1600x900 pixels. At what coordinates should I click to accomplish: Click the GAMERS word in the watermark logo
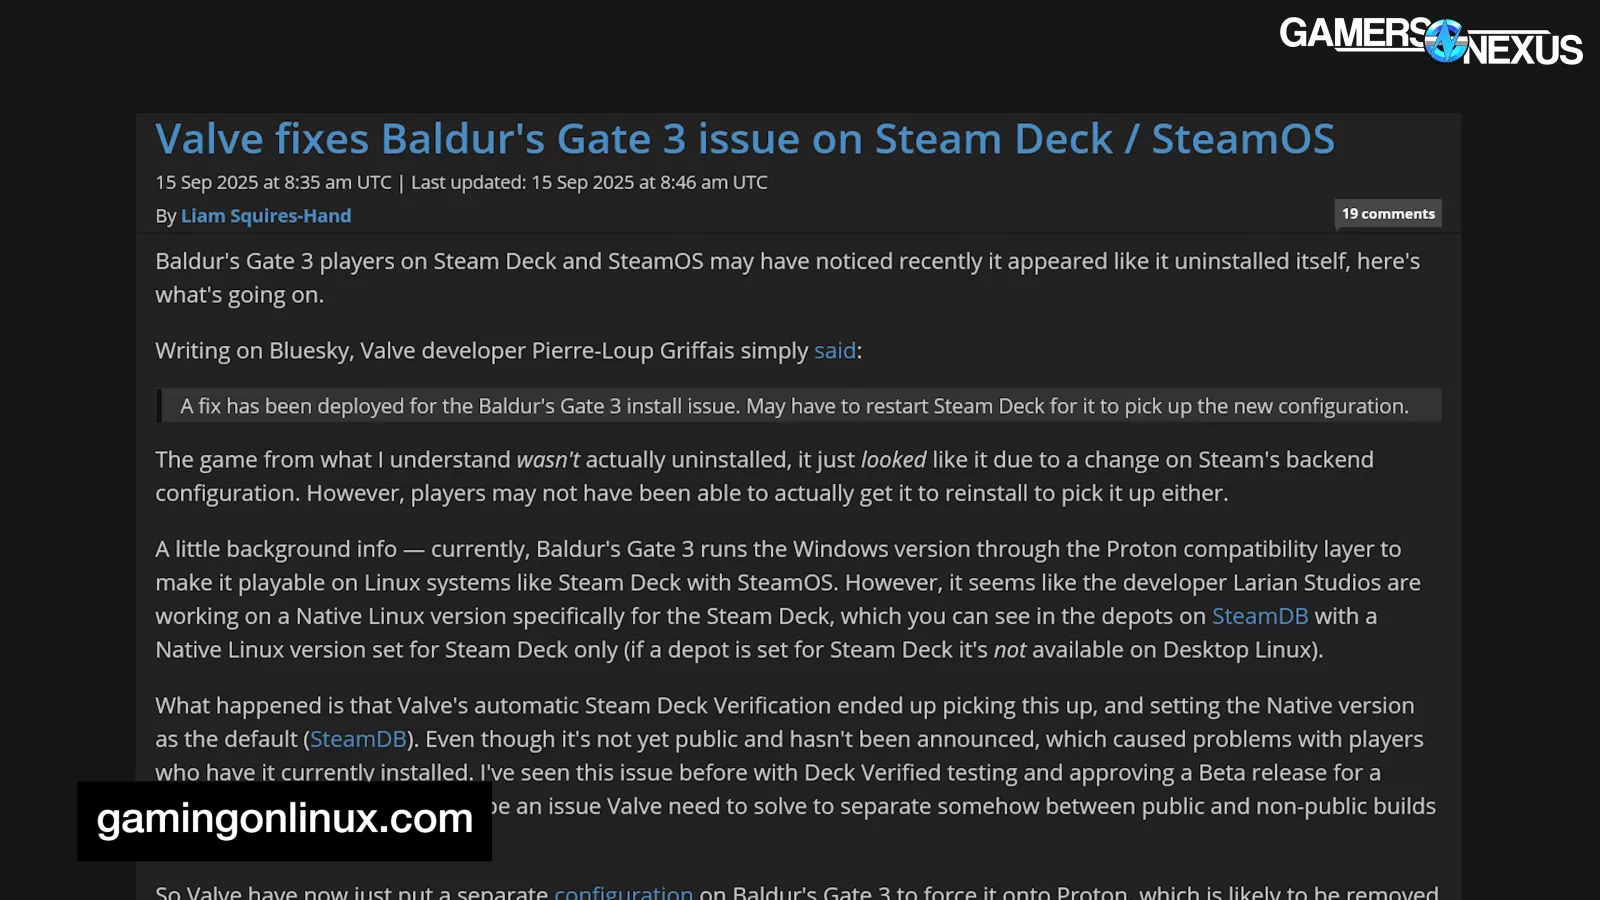pyautogui.click(x=1354, y=33)
